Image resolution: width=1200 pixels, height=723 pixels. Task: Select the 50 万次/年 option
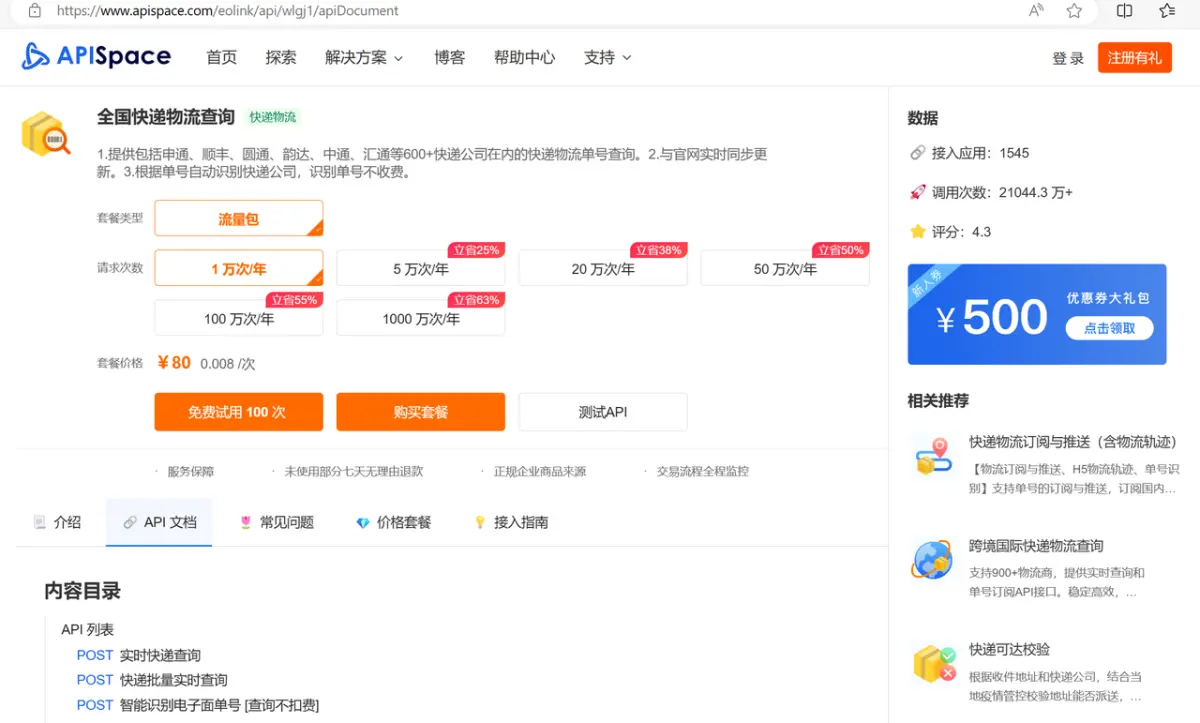[785, 268]
